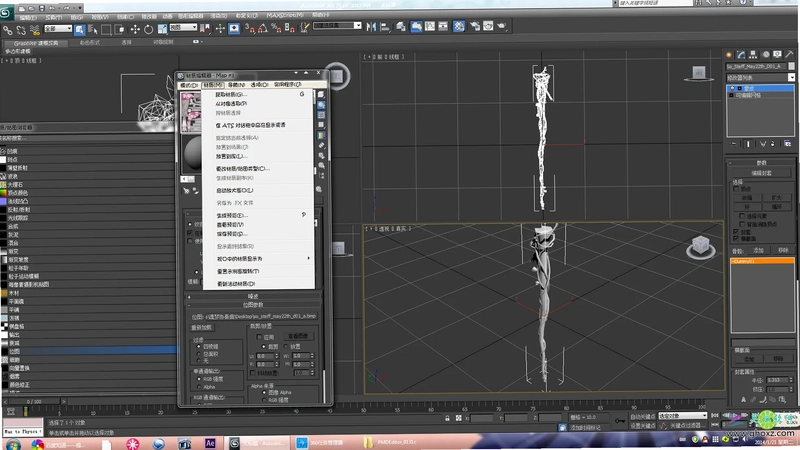Activate the Select and Scale tool

pos(162,30)
